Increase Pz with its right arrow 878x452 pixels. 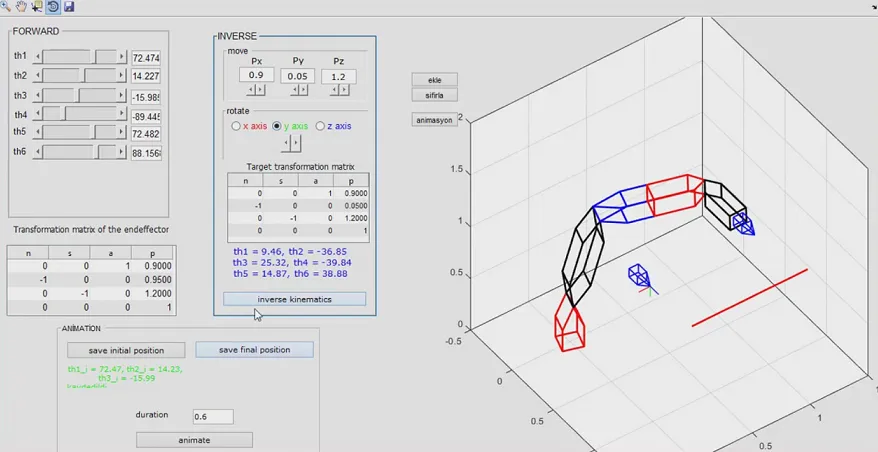[x=344, y=90]
